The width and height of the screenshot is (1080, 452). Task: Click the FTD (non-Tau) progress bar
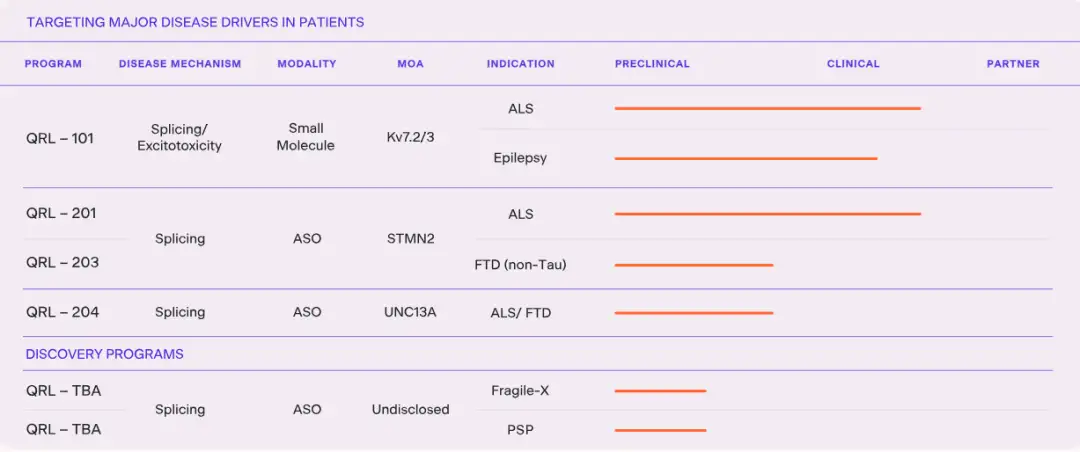click(x=694, y=265)
